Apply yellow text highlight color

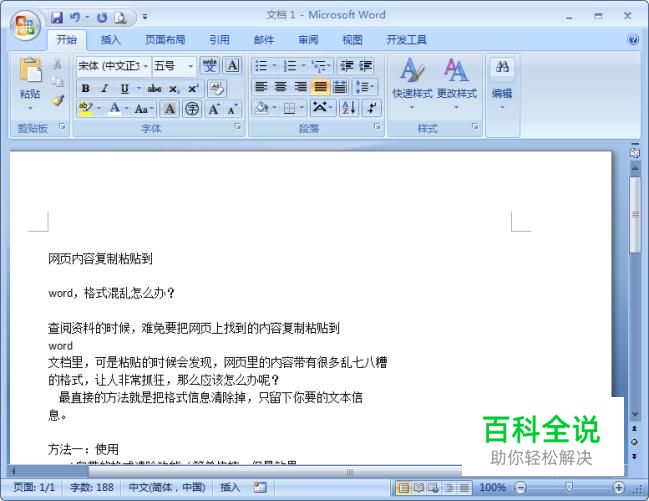click(86, 109)
